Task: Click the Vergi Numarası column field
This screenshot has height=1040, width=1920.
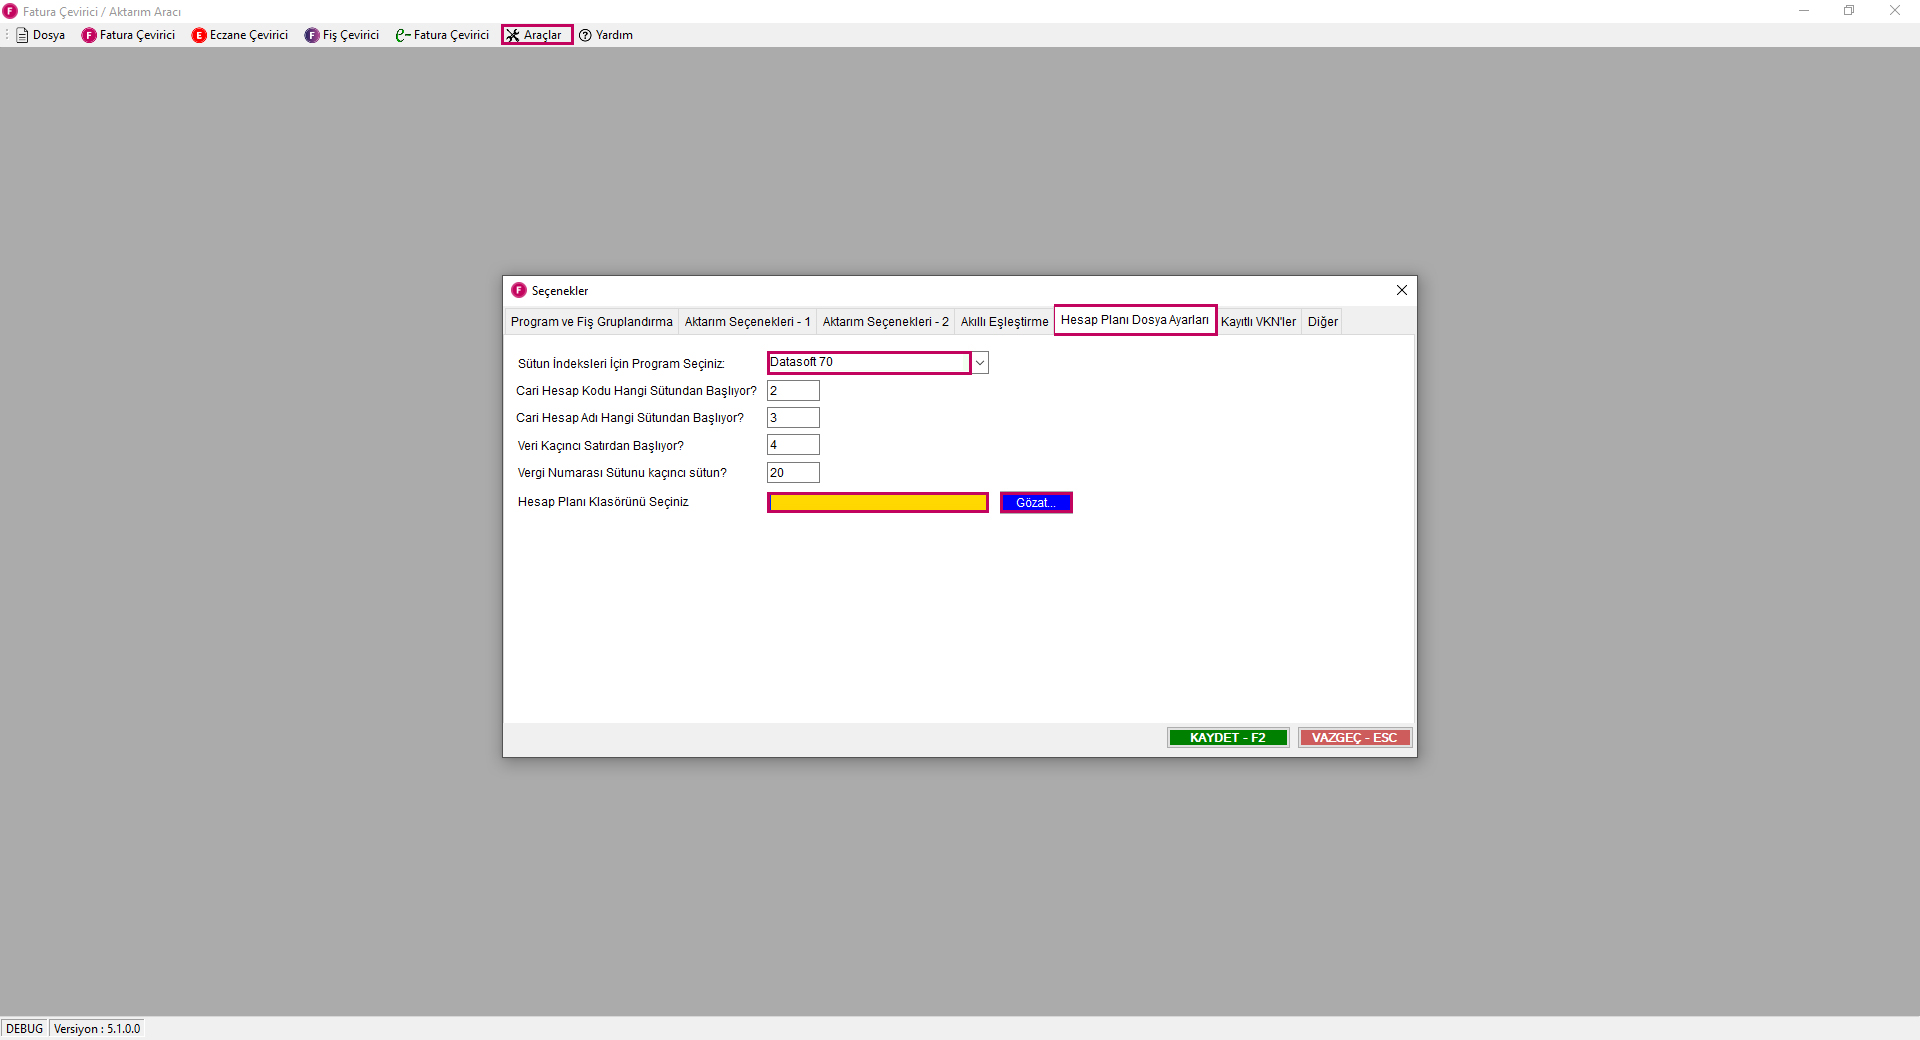Action: coord(793,473)
